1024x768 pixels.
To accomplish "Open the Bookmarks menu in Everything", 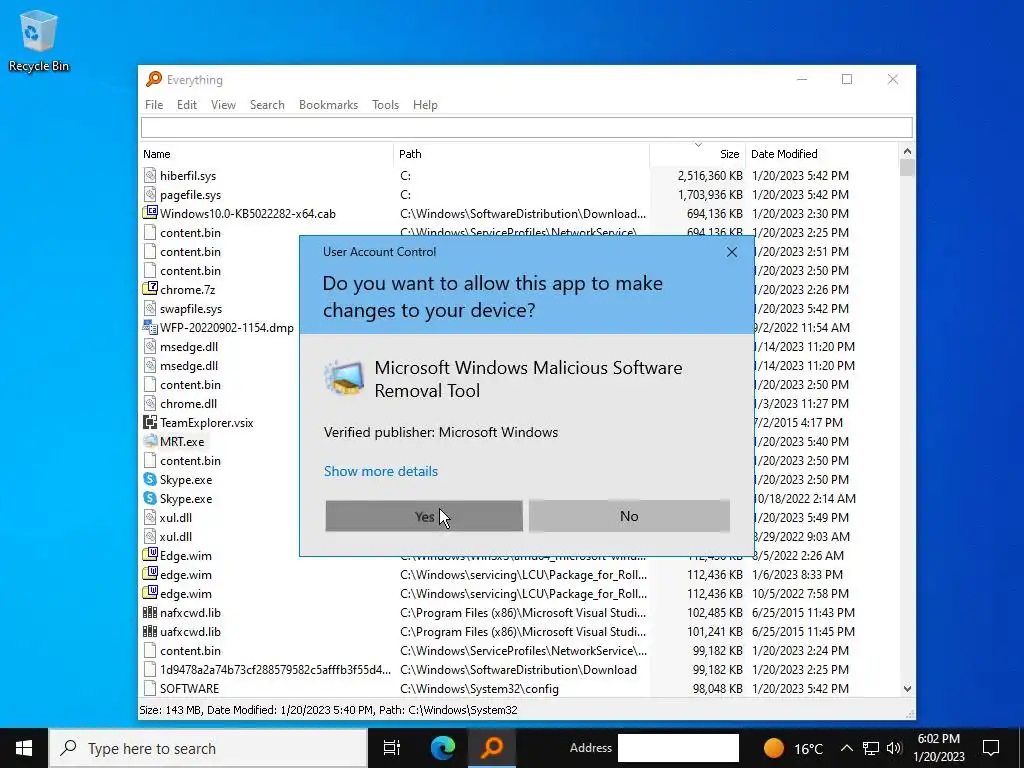I will 328,104.
